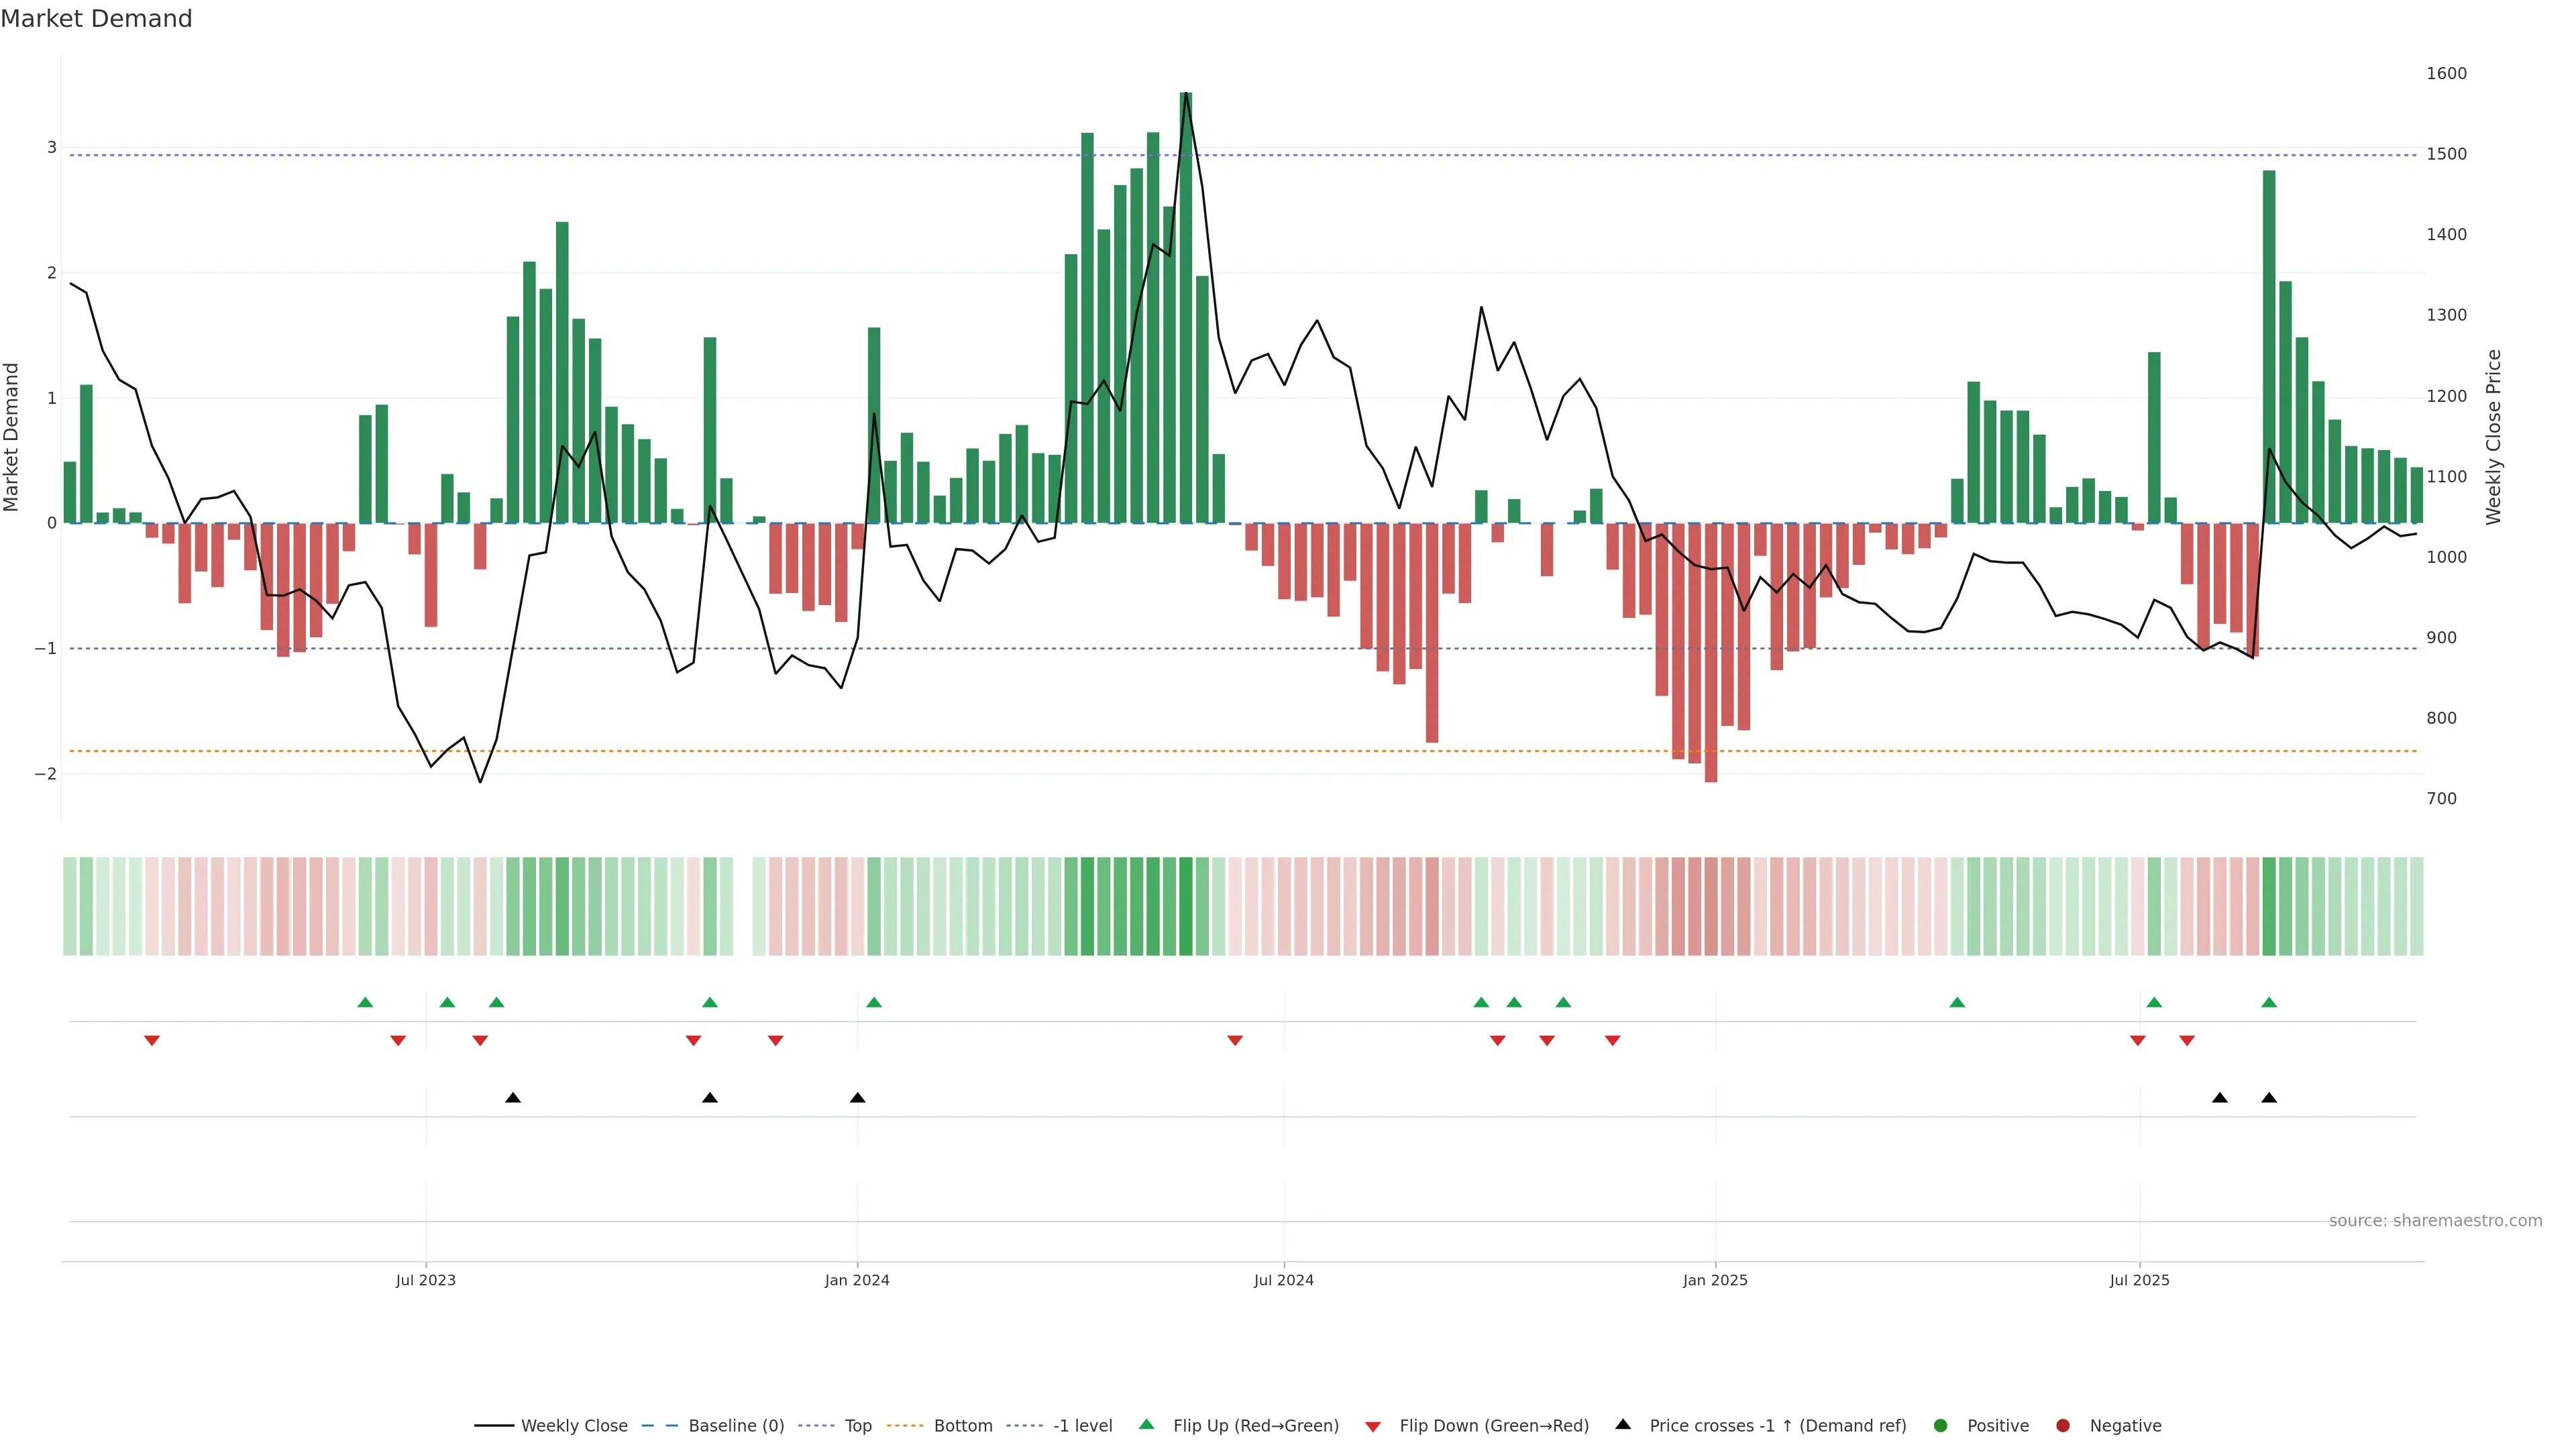
Task: Select the leftmost red flip-down triangle marker
Action: click(152, 1041)
